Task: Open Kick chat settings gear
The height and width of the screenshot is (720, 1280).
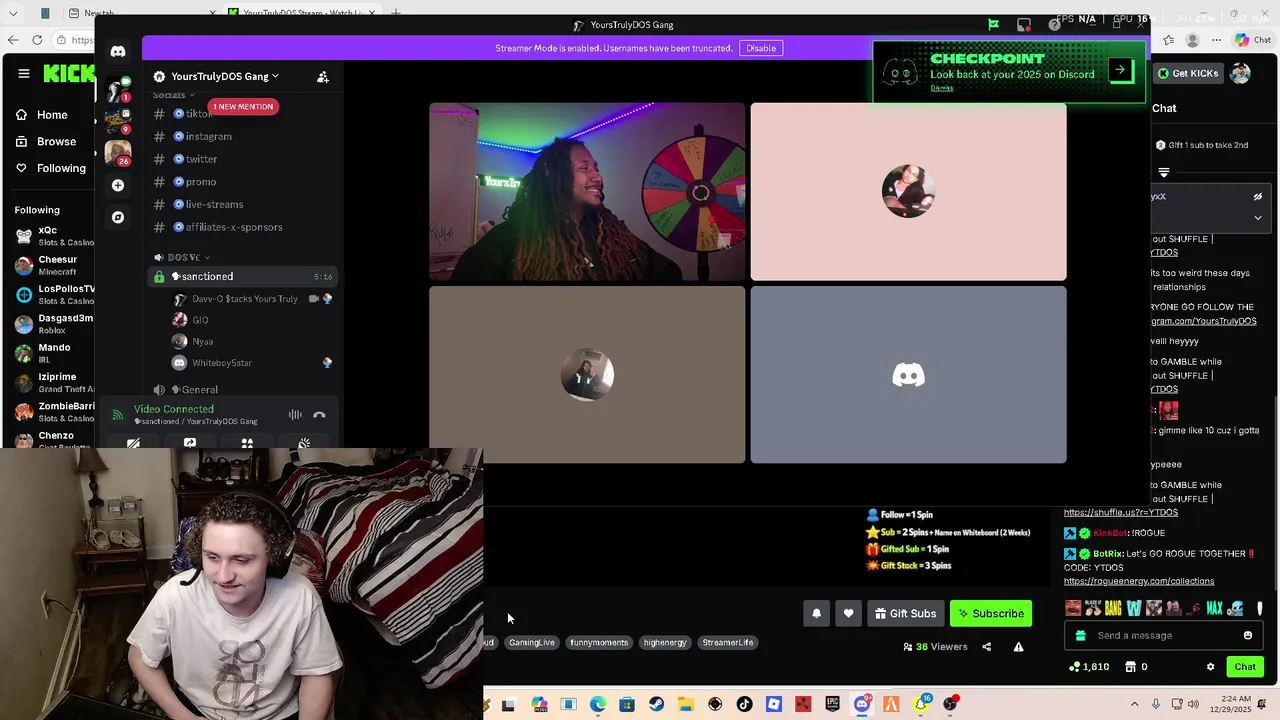Action: [x=1210, y=667]
